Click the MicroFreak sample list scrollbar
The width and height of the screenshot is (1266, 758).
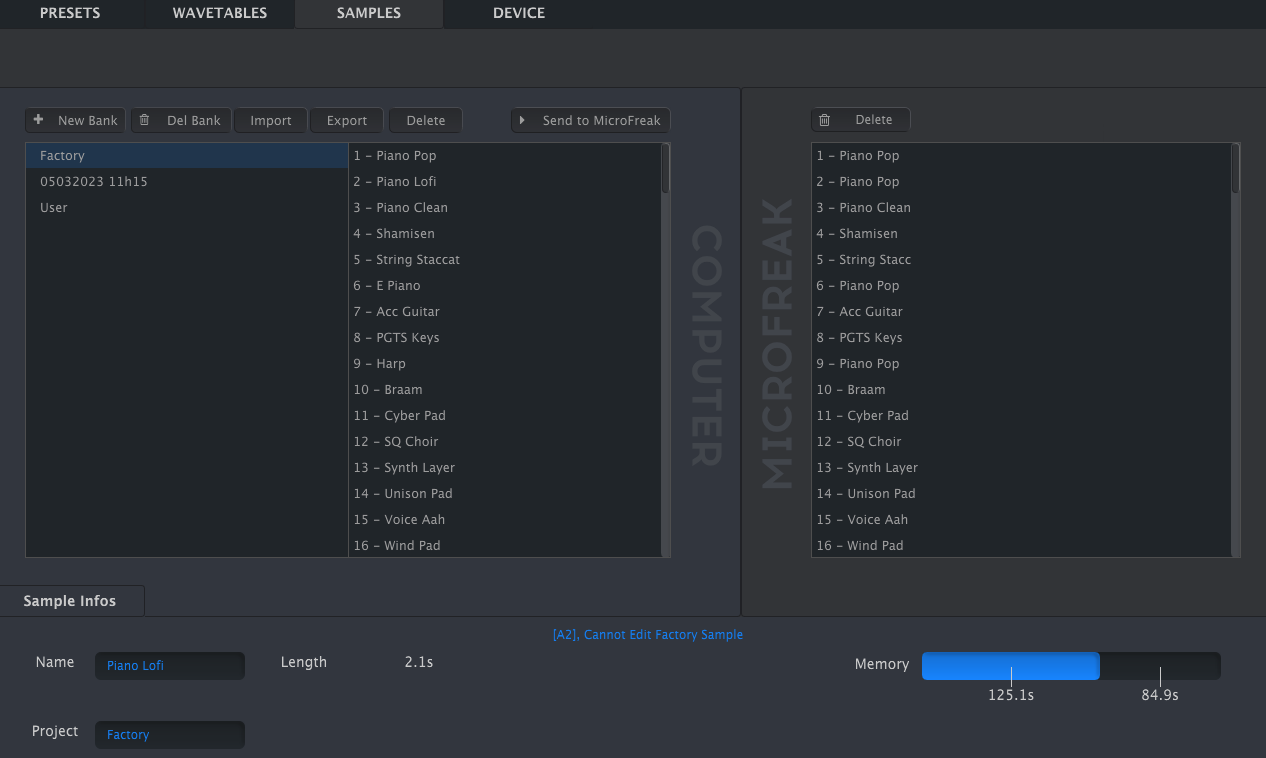(x=1236, y=168)
